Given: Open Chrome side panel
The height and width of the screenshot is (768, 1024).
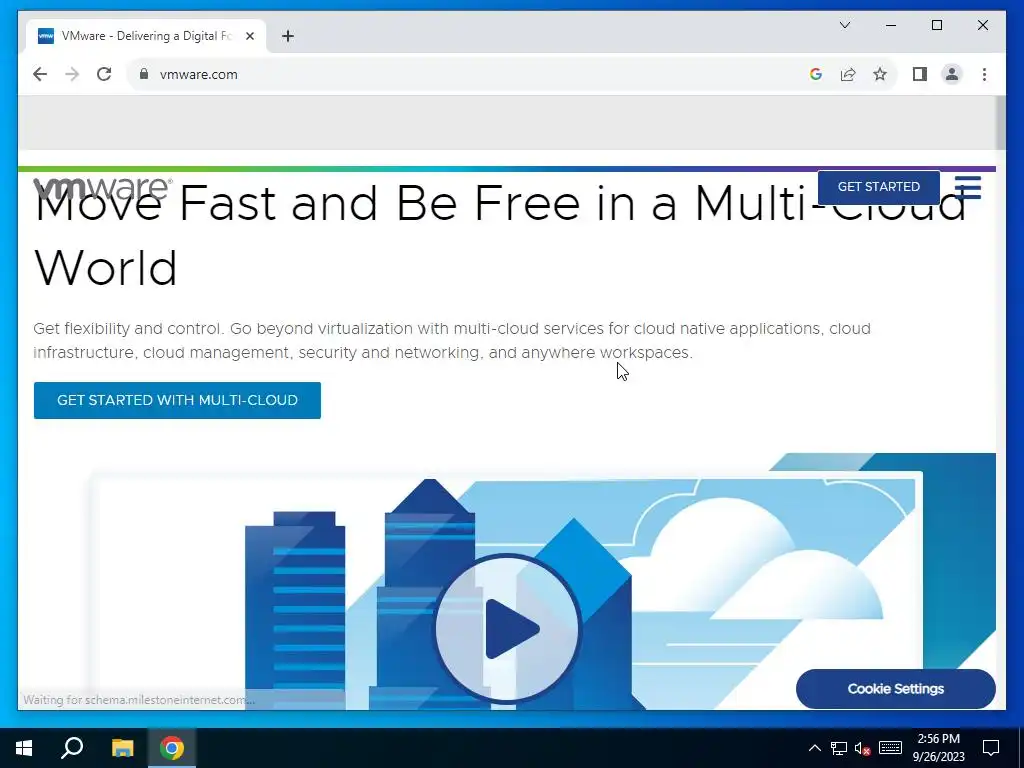Looking at the screenshot, I should click(x=920, y=74).
